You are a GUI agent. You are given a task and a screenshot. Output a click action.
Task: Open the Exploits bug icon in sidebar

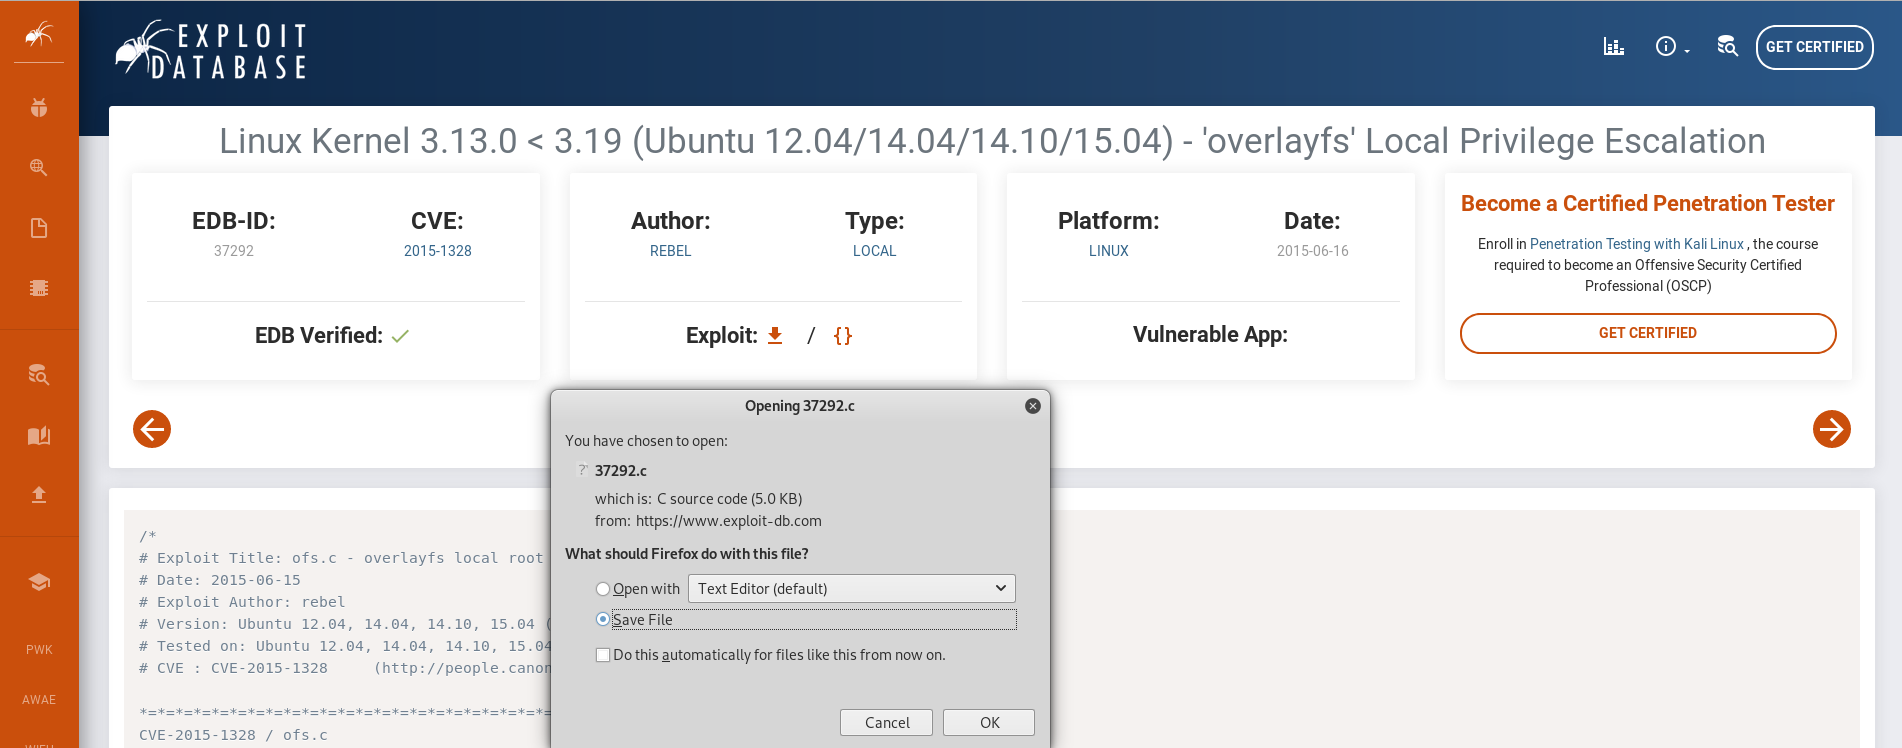pyautogui.click(x=39, y=108)
